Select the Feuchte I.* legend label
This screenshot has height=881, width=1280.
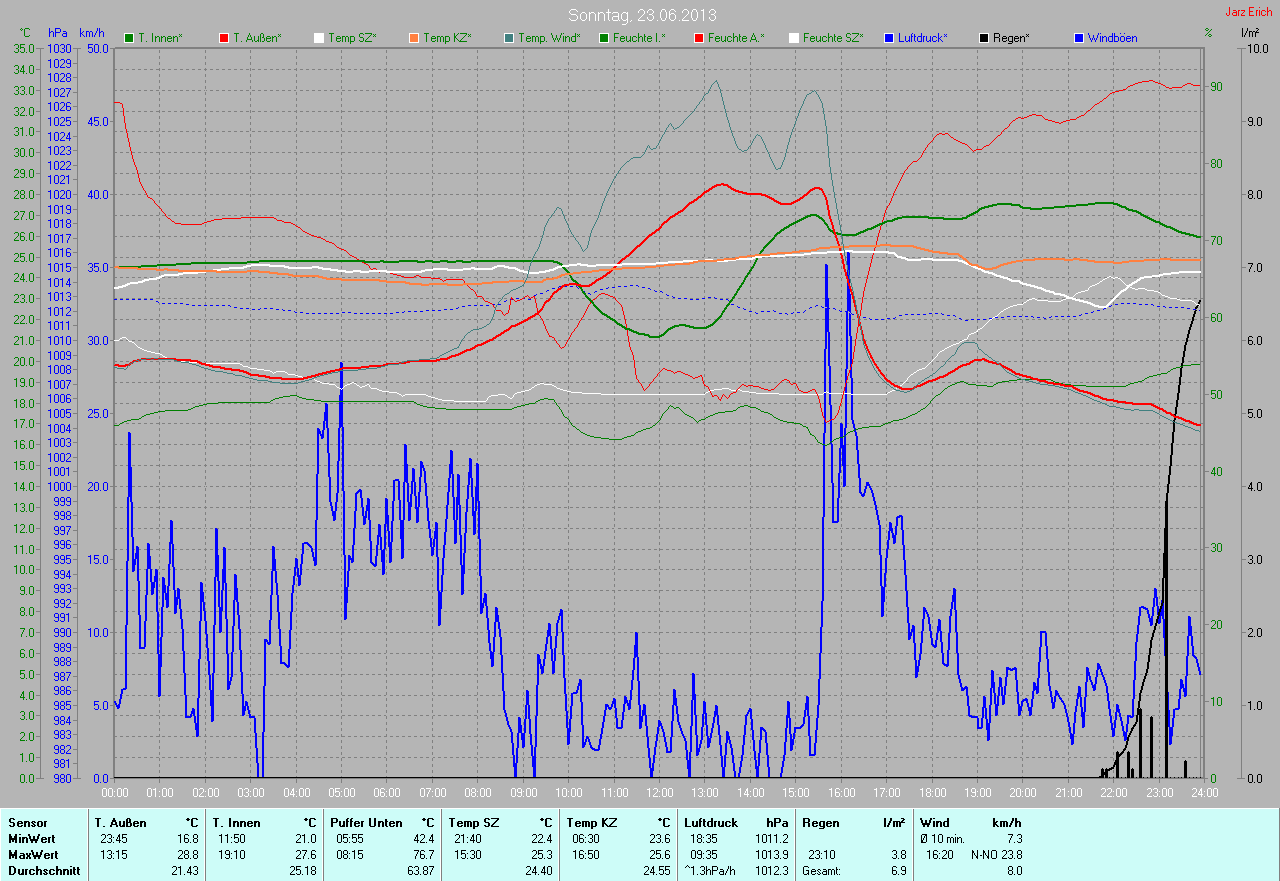pyautogui.click(x=641, y=38)
